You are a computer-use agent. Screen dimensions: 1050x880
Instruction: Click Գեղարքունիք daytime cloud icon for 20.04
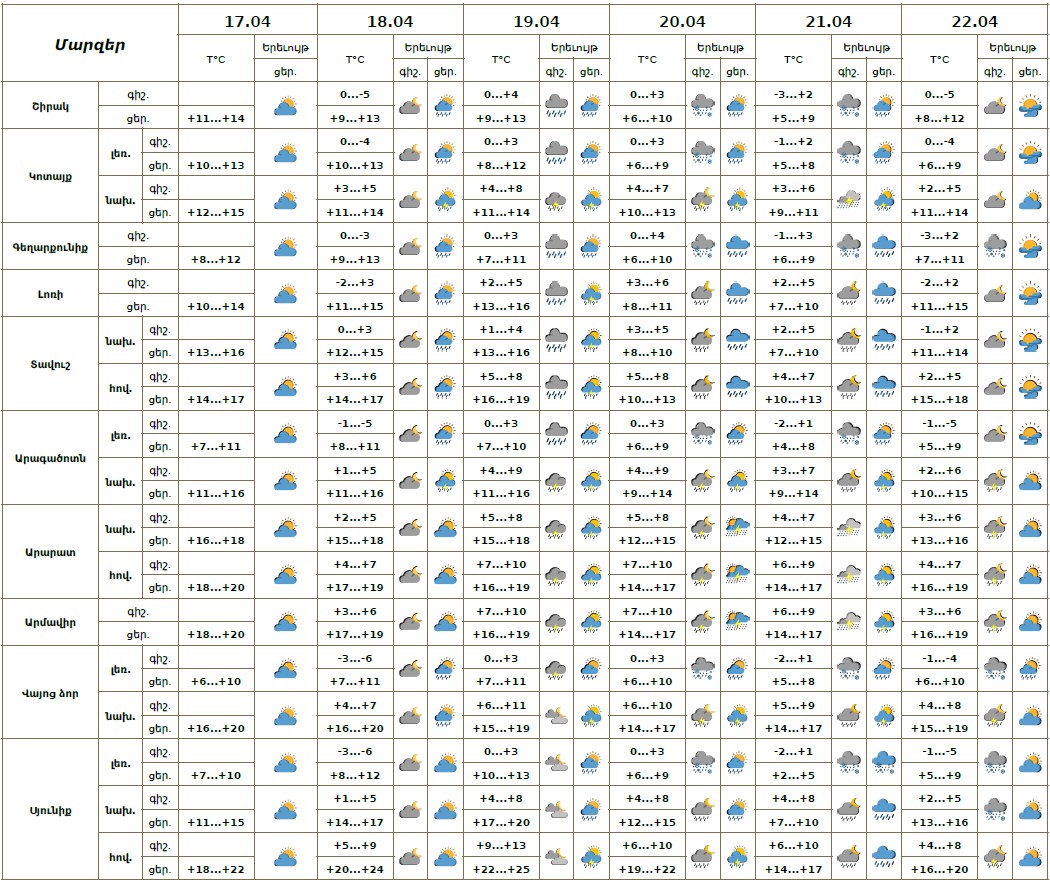738,246
